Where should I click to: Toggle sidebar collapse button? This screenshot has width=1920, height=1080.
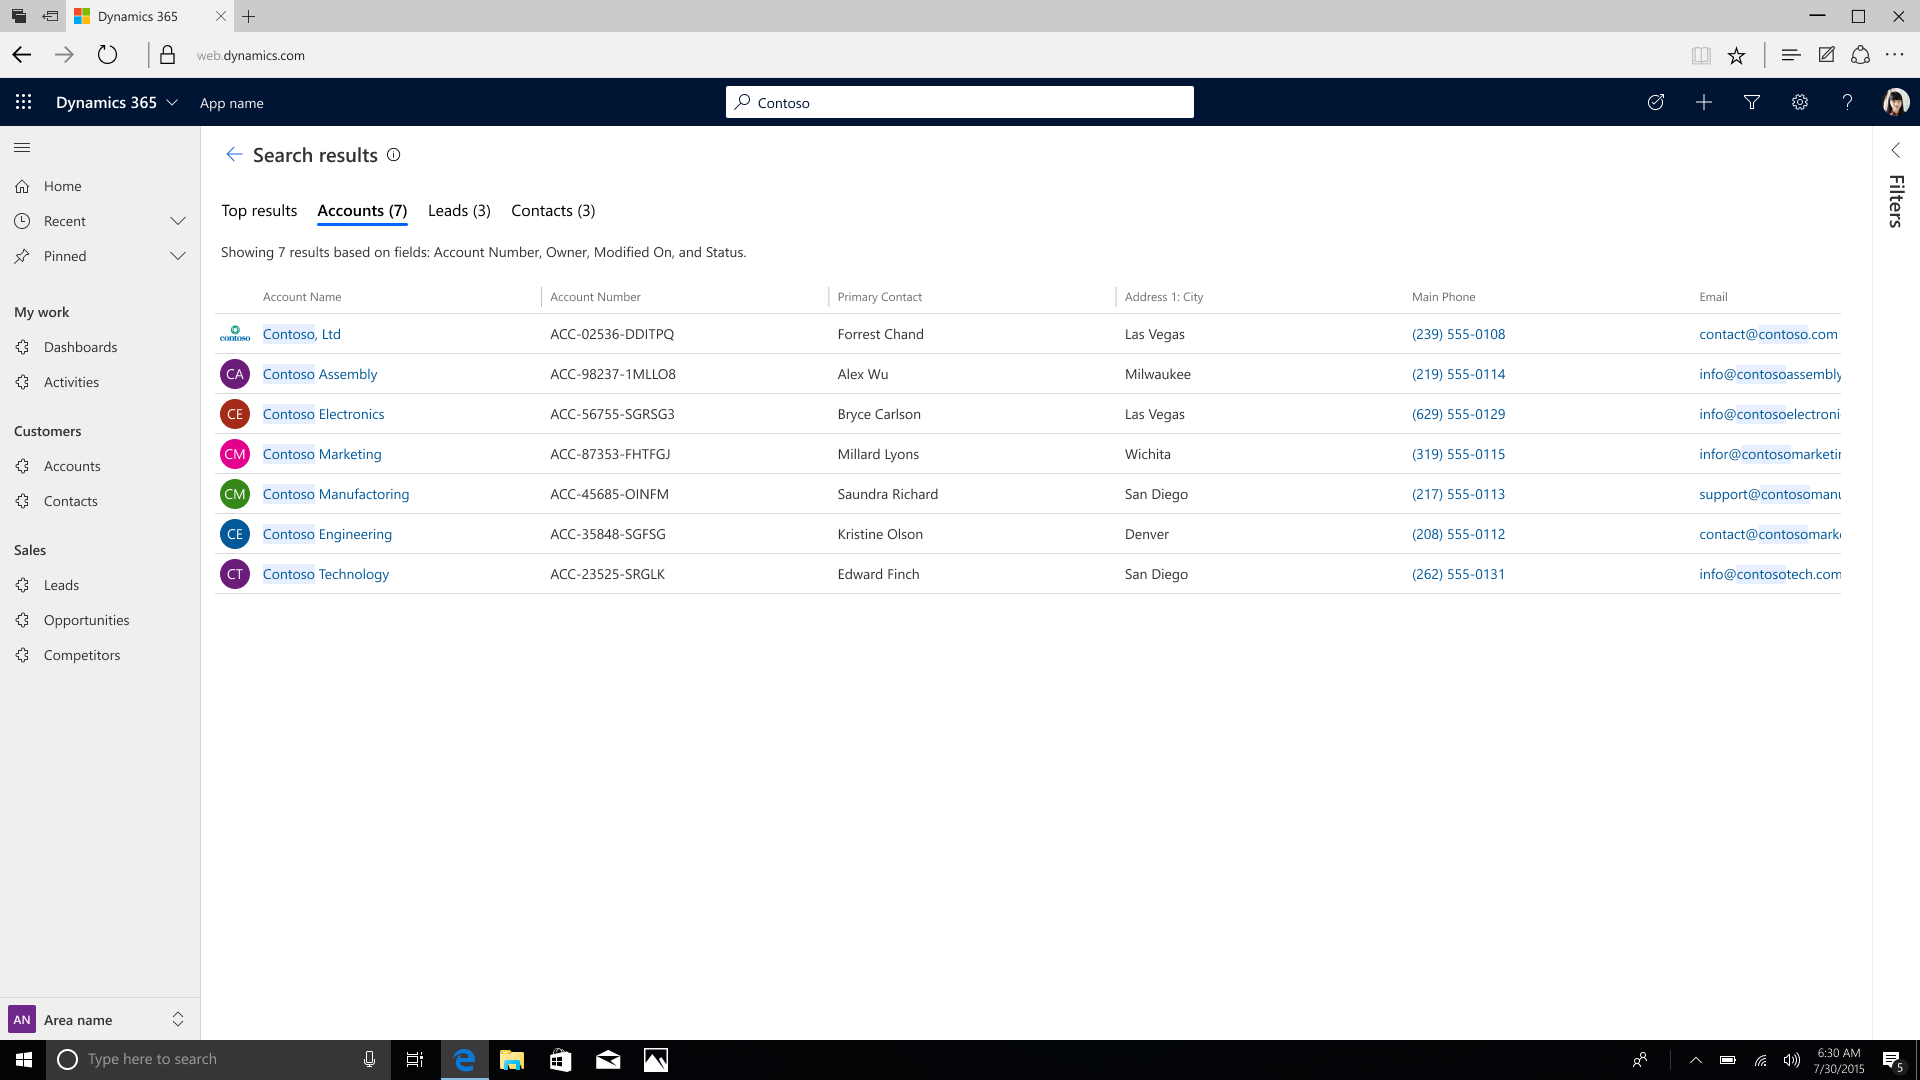click(x=22, y=146)
